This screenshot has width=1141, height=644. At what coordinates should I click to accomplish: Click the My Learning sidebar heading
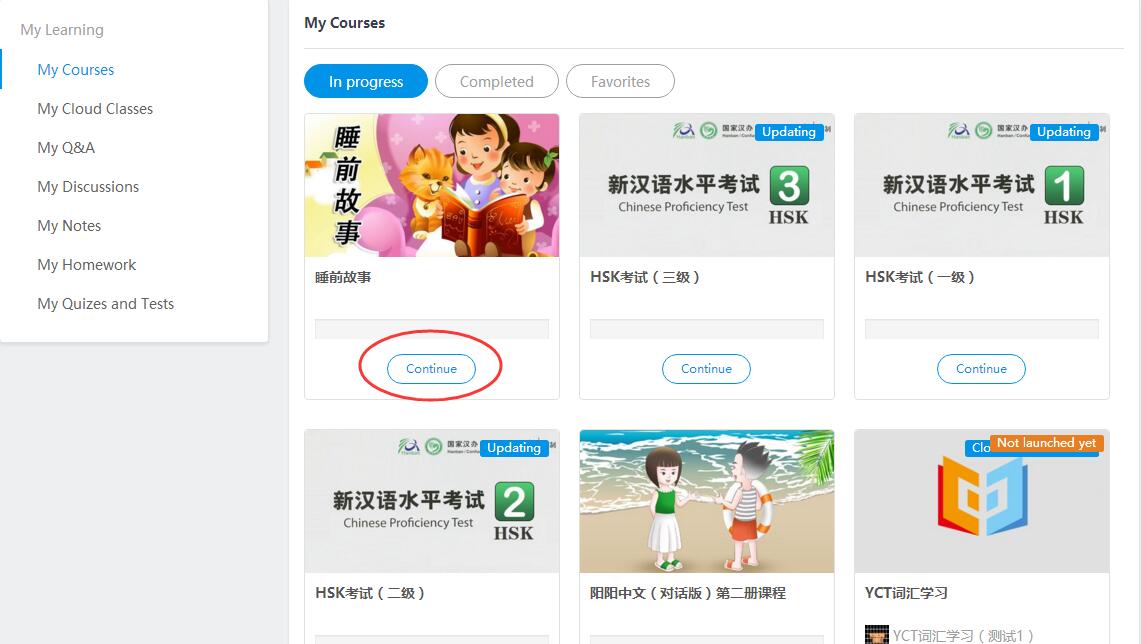[62, 30]
